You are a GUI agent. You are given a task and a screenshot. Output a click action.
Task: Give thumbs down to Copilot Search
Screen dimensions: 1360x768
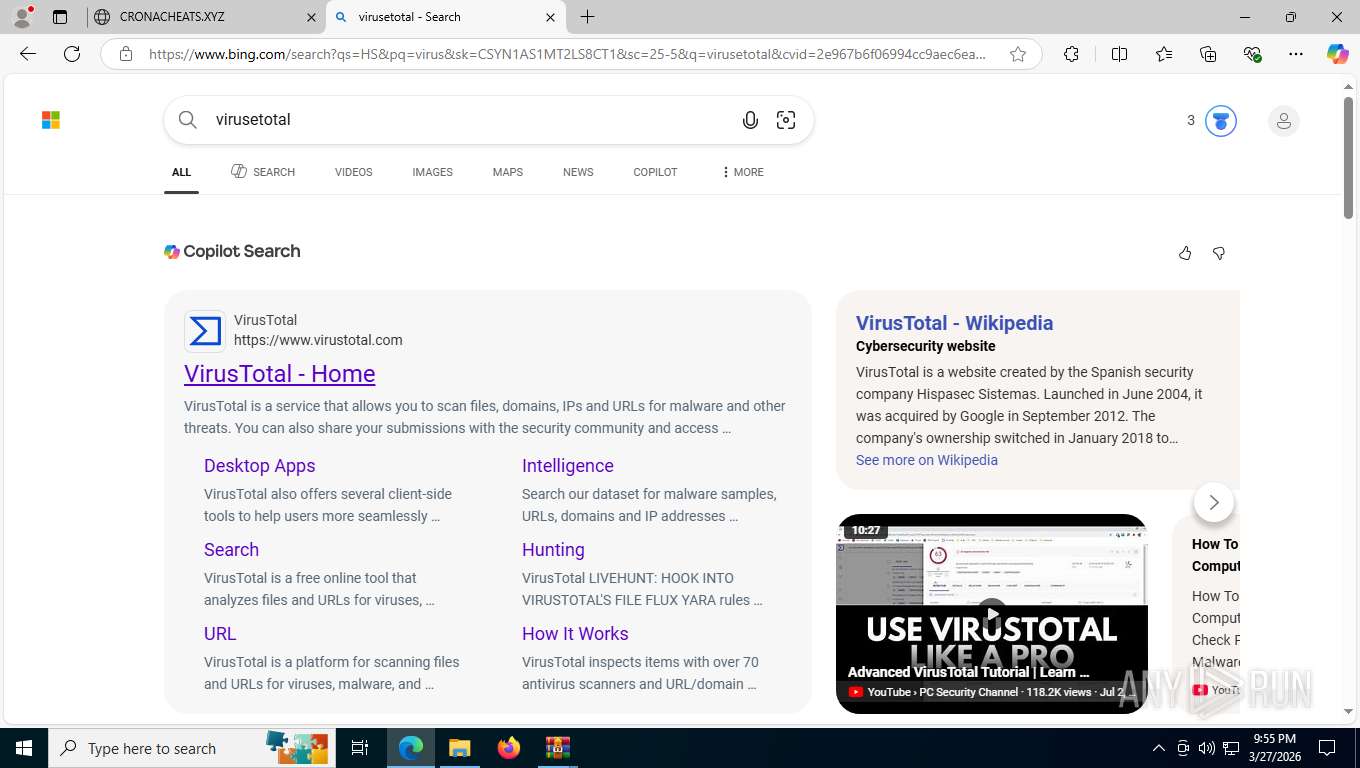pos(1219,253)
